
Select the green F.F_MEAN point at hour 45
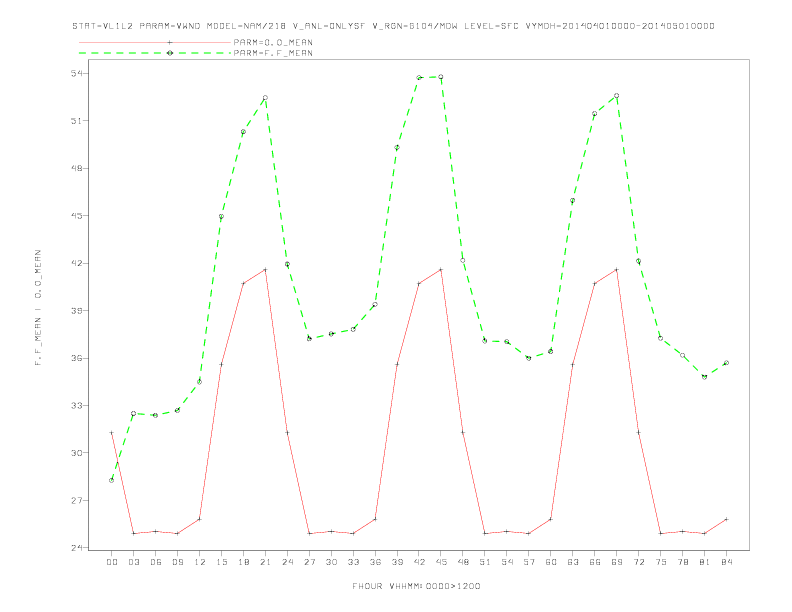[441, 77]
